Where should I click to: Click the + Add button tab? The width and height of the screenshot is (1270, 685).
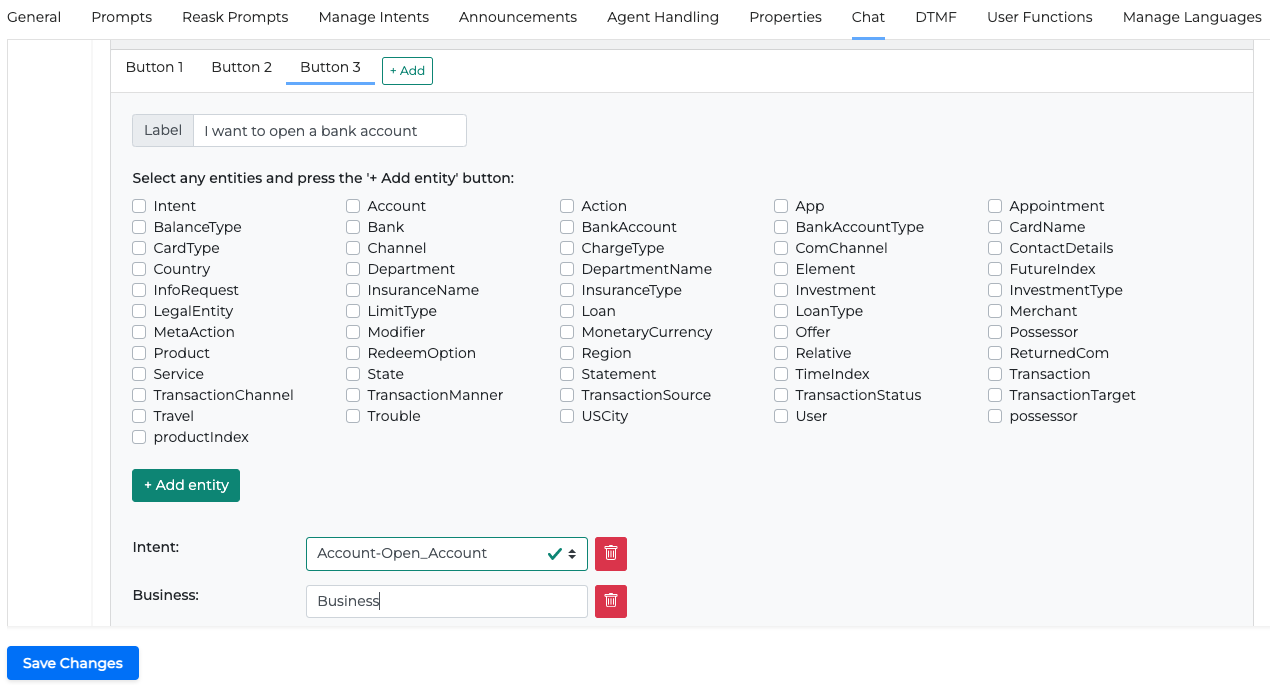click(407, 71)
